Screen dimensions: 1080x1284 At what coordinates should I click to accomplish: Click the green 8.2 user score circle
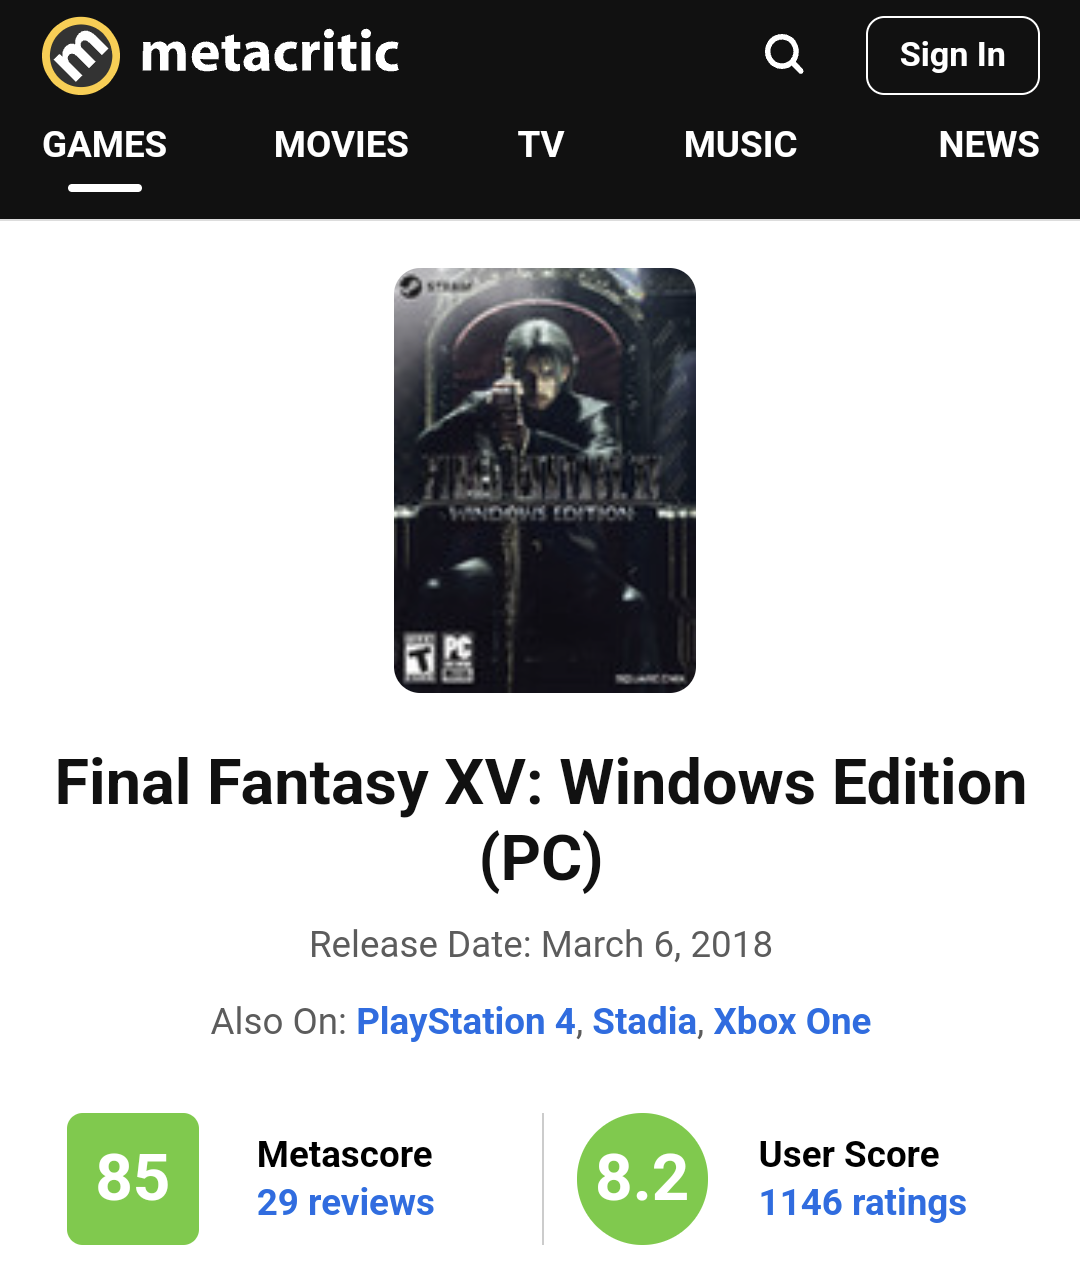[643, 1179]
